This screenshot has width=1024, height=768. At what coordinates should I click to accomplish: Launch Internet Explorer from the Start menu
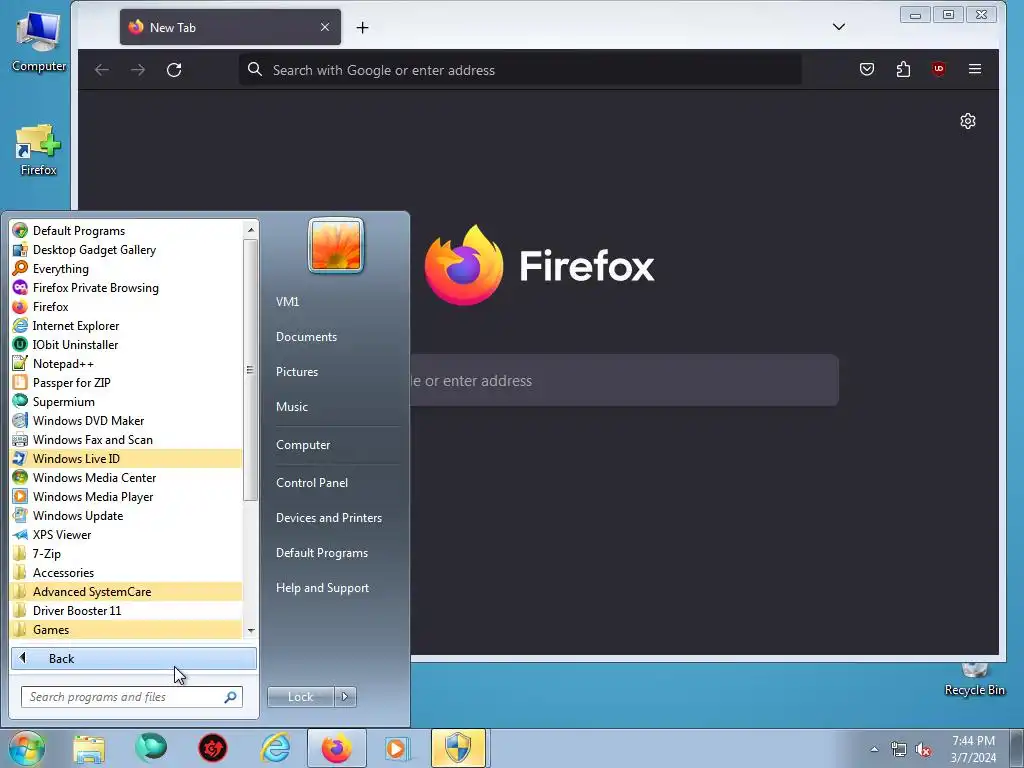pyautogui.click(x=127, y=325)
